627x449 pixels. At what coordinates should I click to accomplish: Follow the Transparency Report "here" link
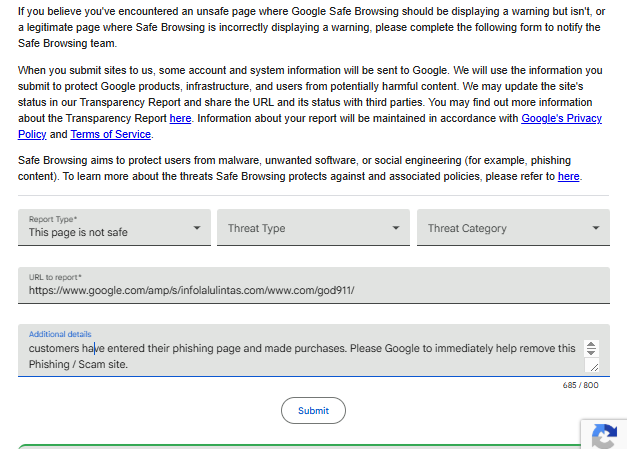coord(180,118)
